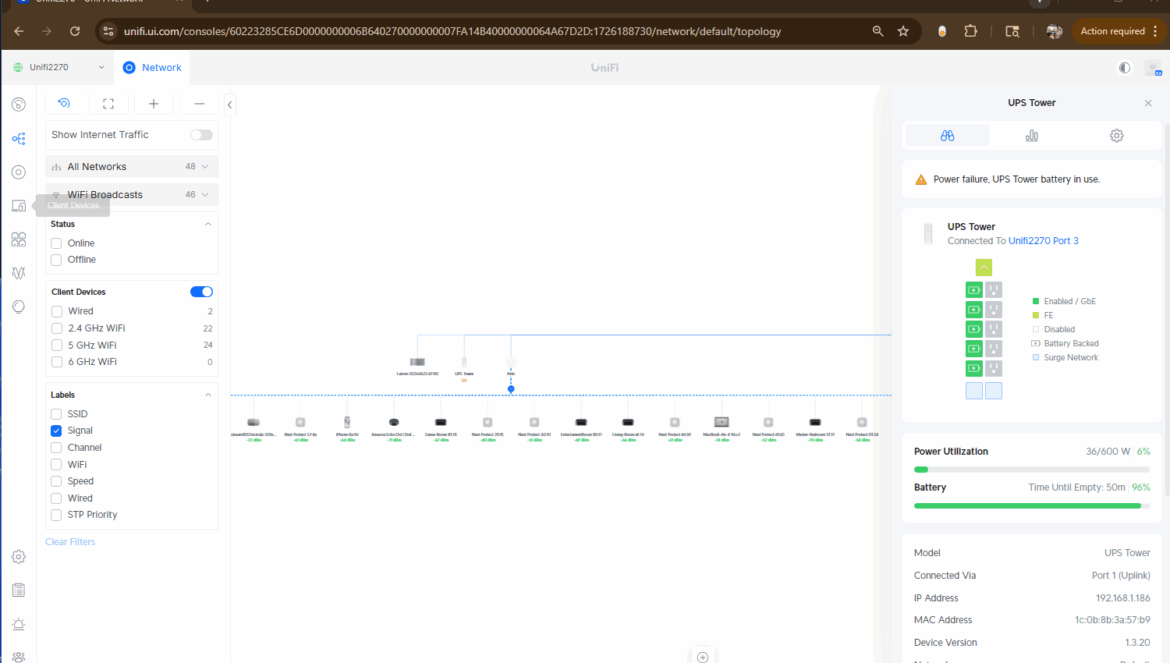This screenshot has width=1170, height=663.
Task: Open UPS Tower device settings gear
Action: tap(1116, 136)
